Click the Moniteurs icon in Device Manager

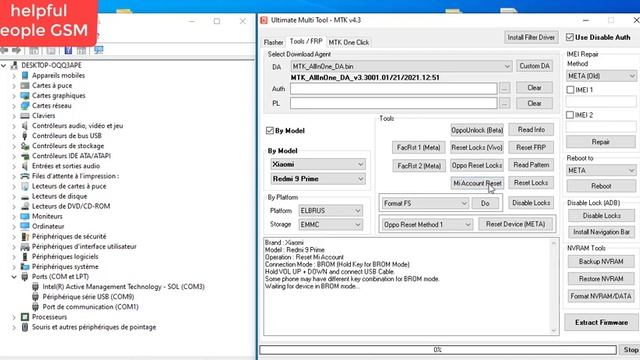(x=25, y=216)
